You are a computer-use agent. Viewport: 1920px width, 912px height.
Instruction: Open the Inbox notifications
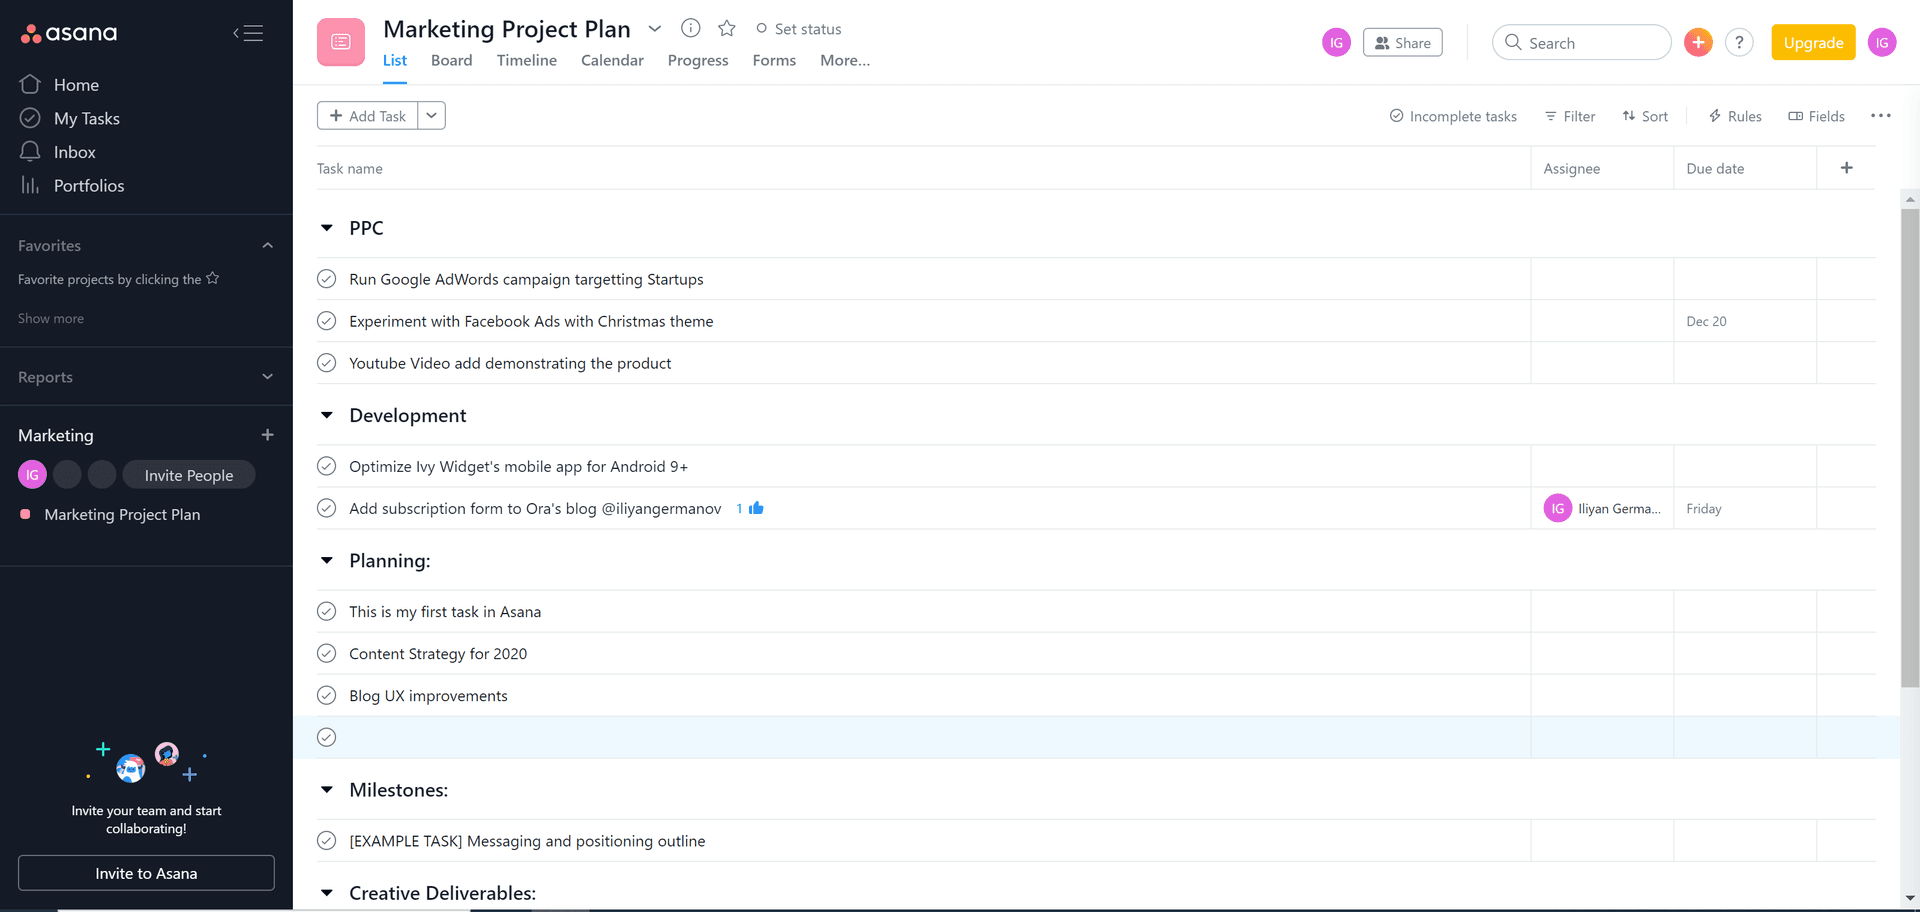click(x=74, y=151)
